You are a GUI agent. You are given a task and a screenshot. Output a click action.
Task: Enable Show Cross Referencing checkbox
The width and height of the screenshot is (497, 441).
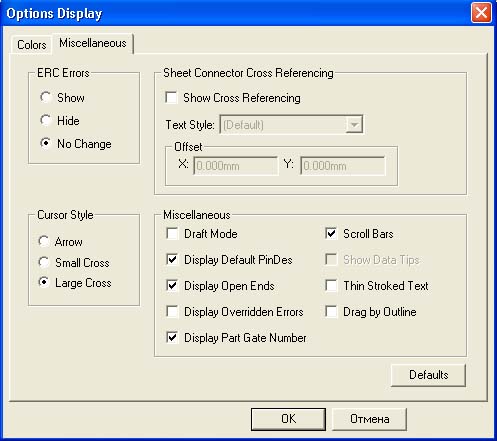171,98
